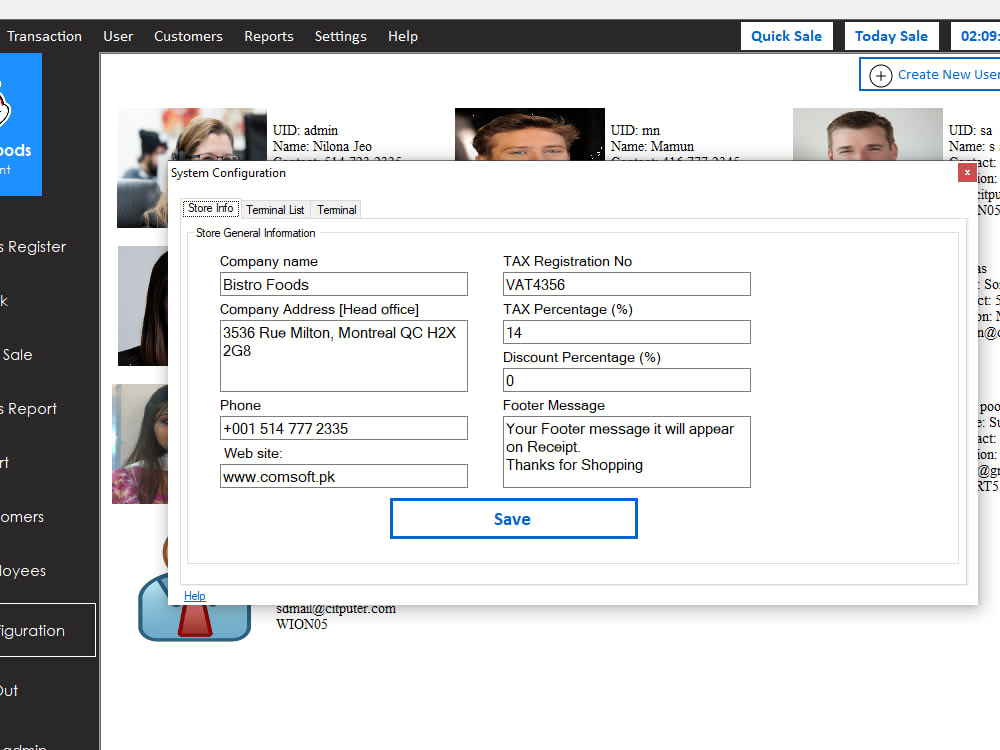The width and height of the screenshot is (1000, 750).
Task: Click the Company name input field
Action: [x=343, y=284]
